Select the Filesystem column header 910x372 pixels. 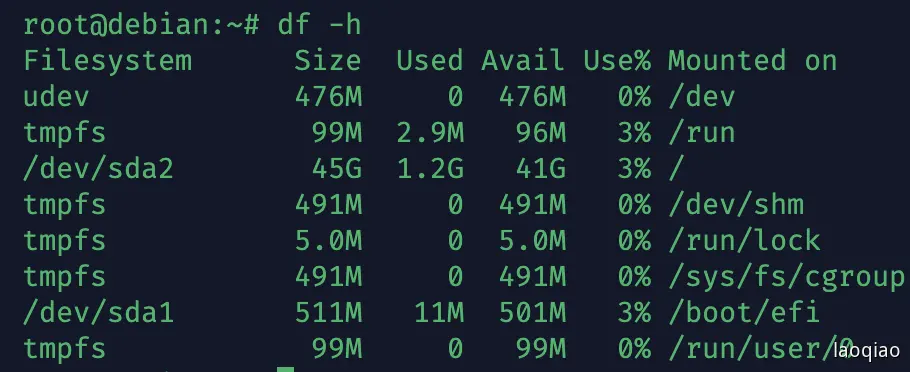tap(107, 61)
